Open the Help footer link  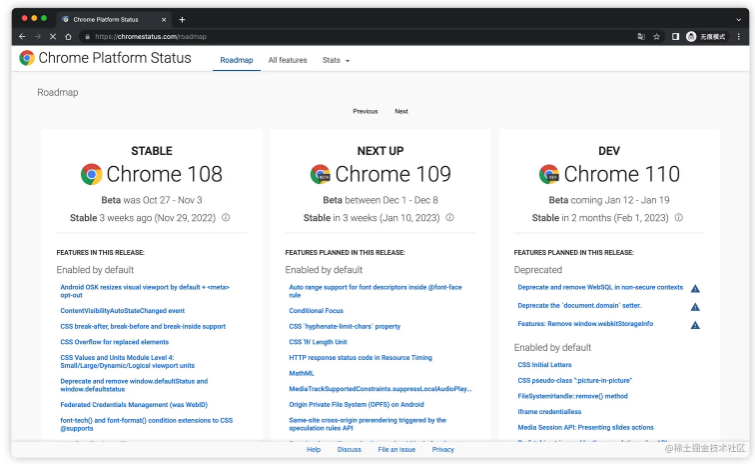(x=313, y=450)
